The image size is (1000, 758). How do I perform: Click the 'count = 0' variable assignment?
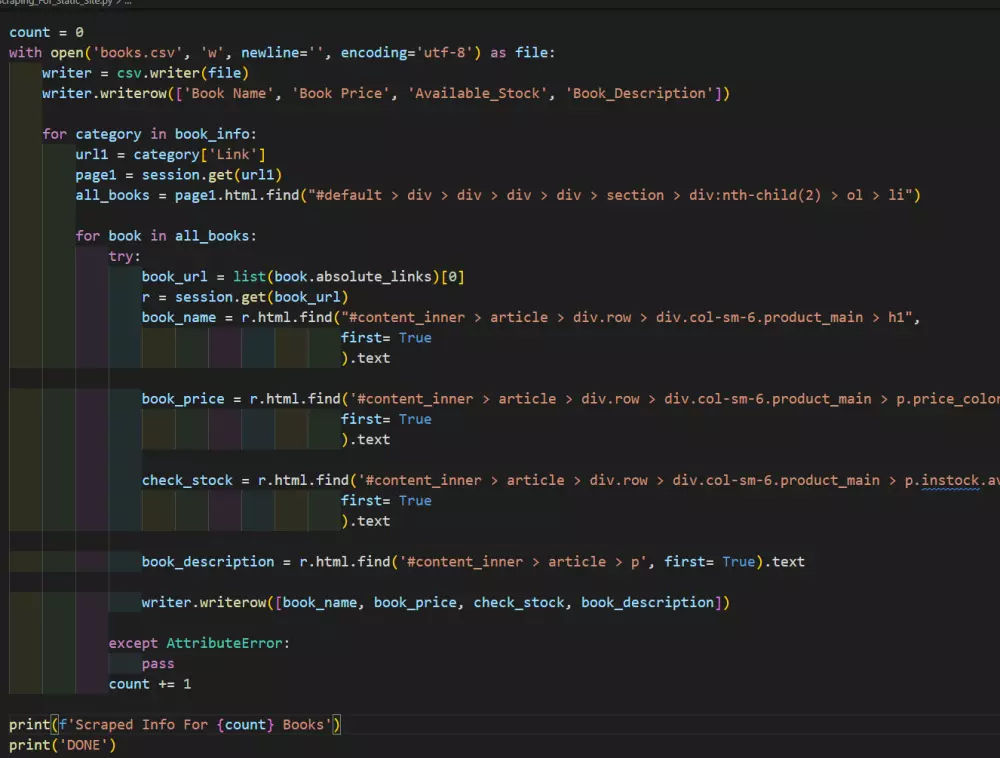coord(46,31)
